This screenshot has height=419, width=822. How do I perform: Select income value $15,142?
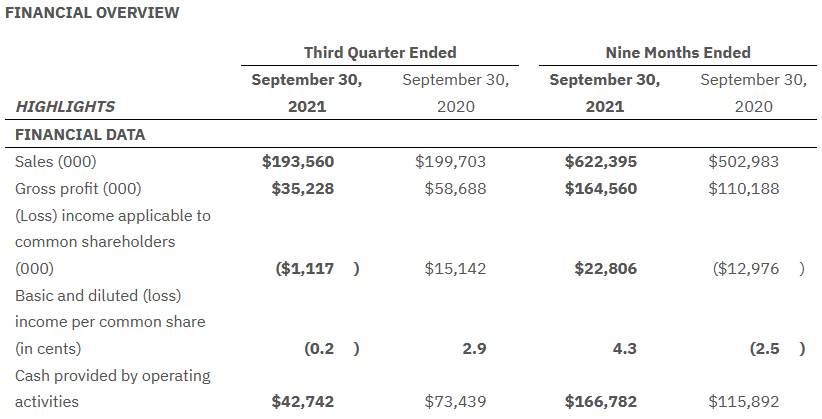pos(455,268)
